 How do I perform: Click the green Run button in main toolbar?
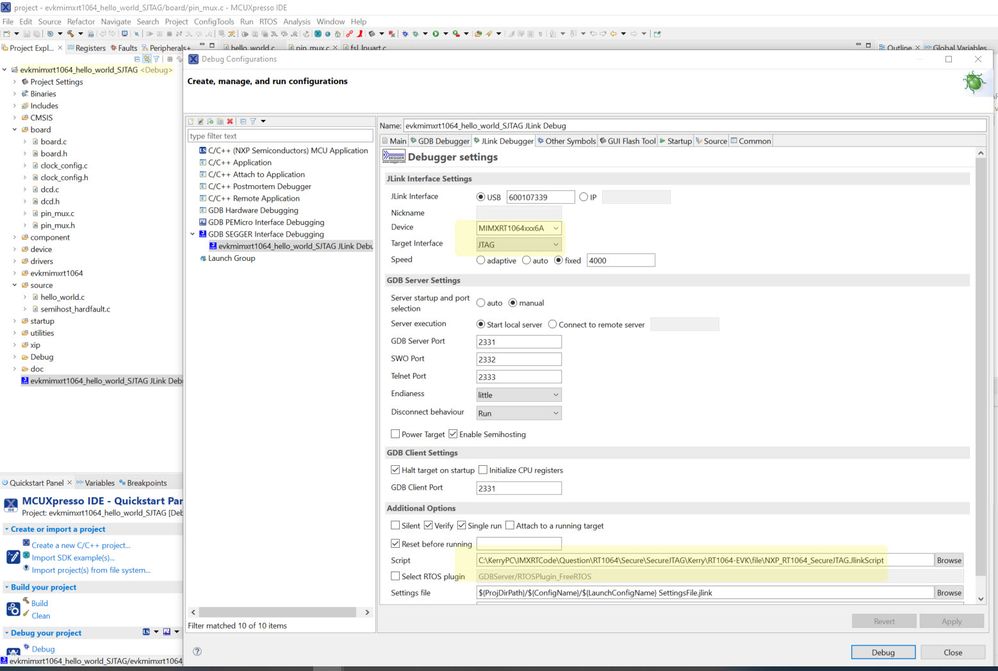click(435, 33)
